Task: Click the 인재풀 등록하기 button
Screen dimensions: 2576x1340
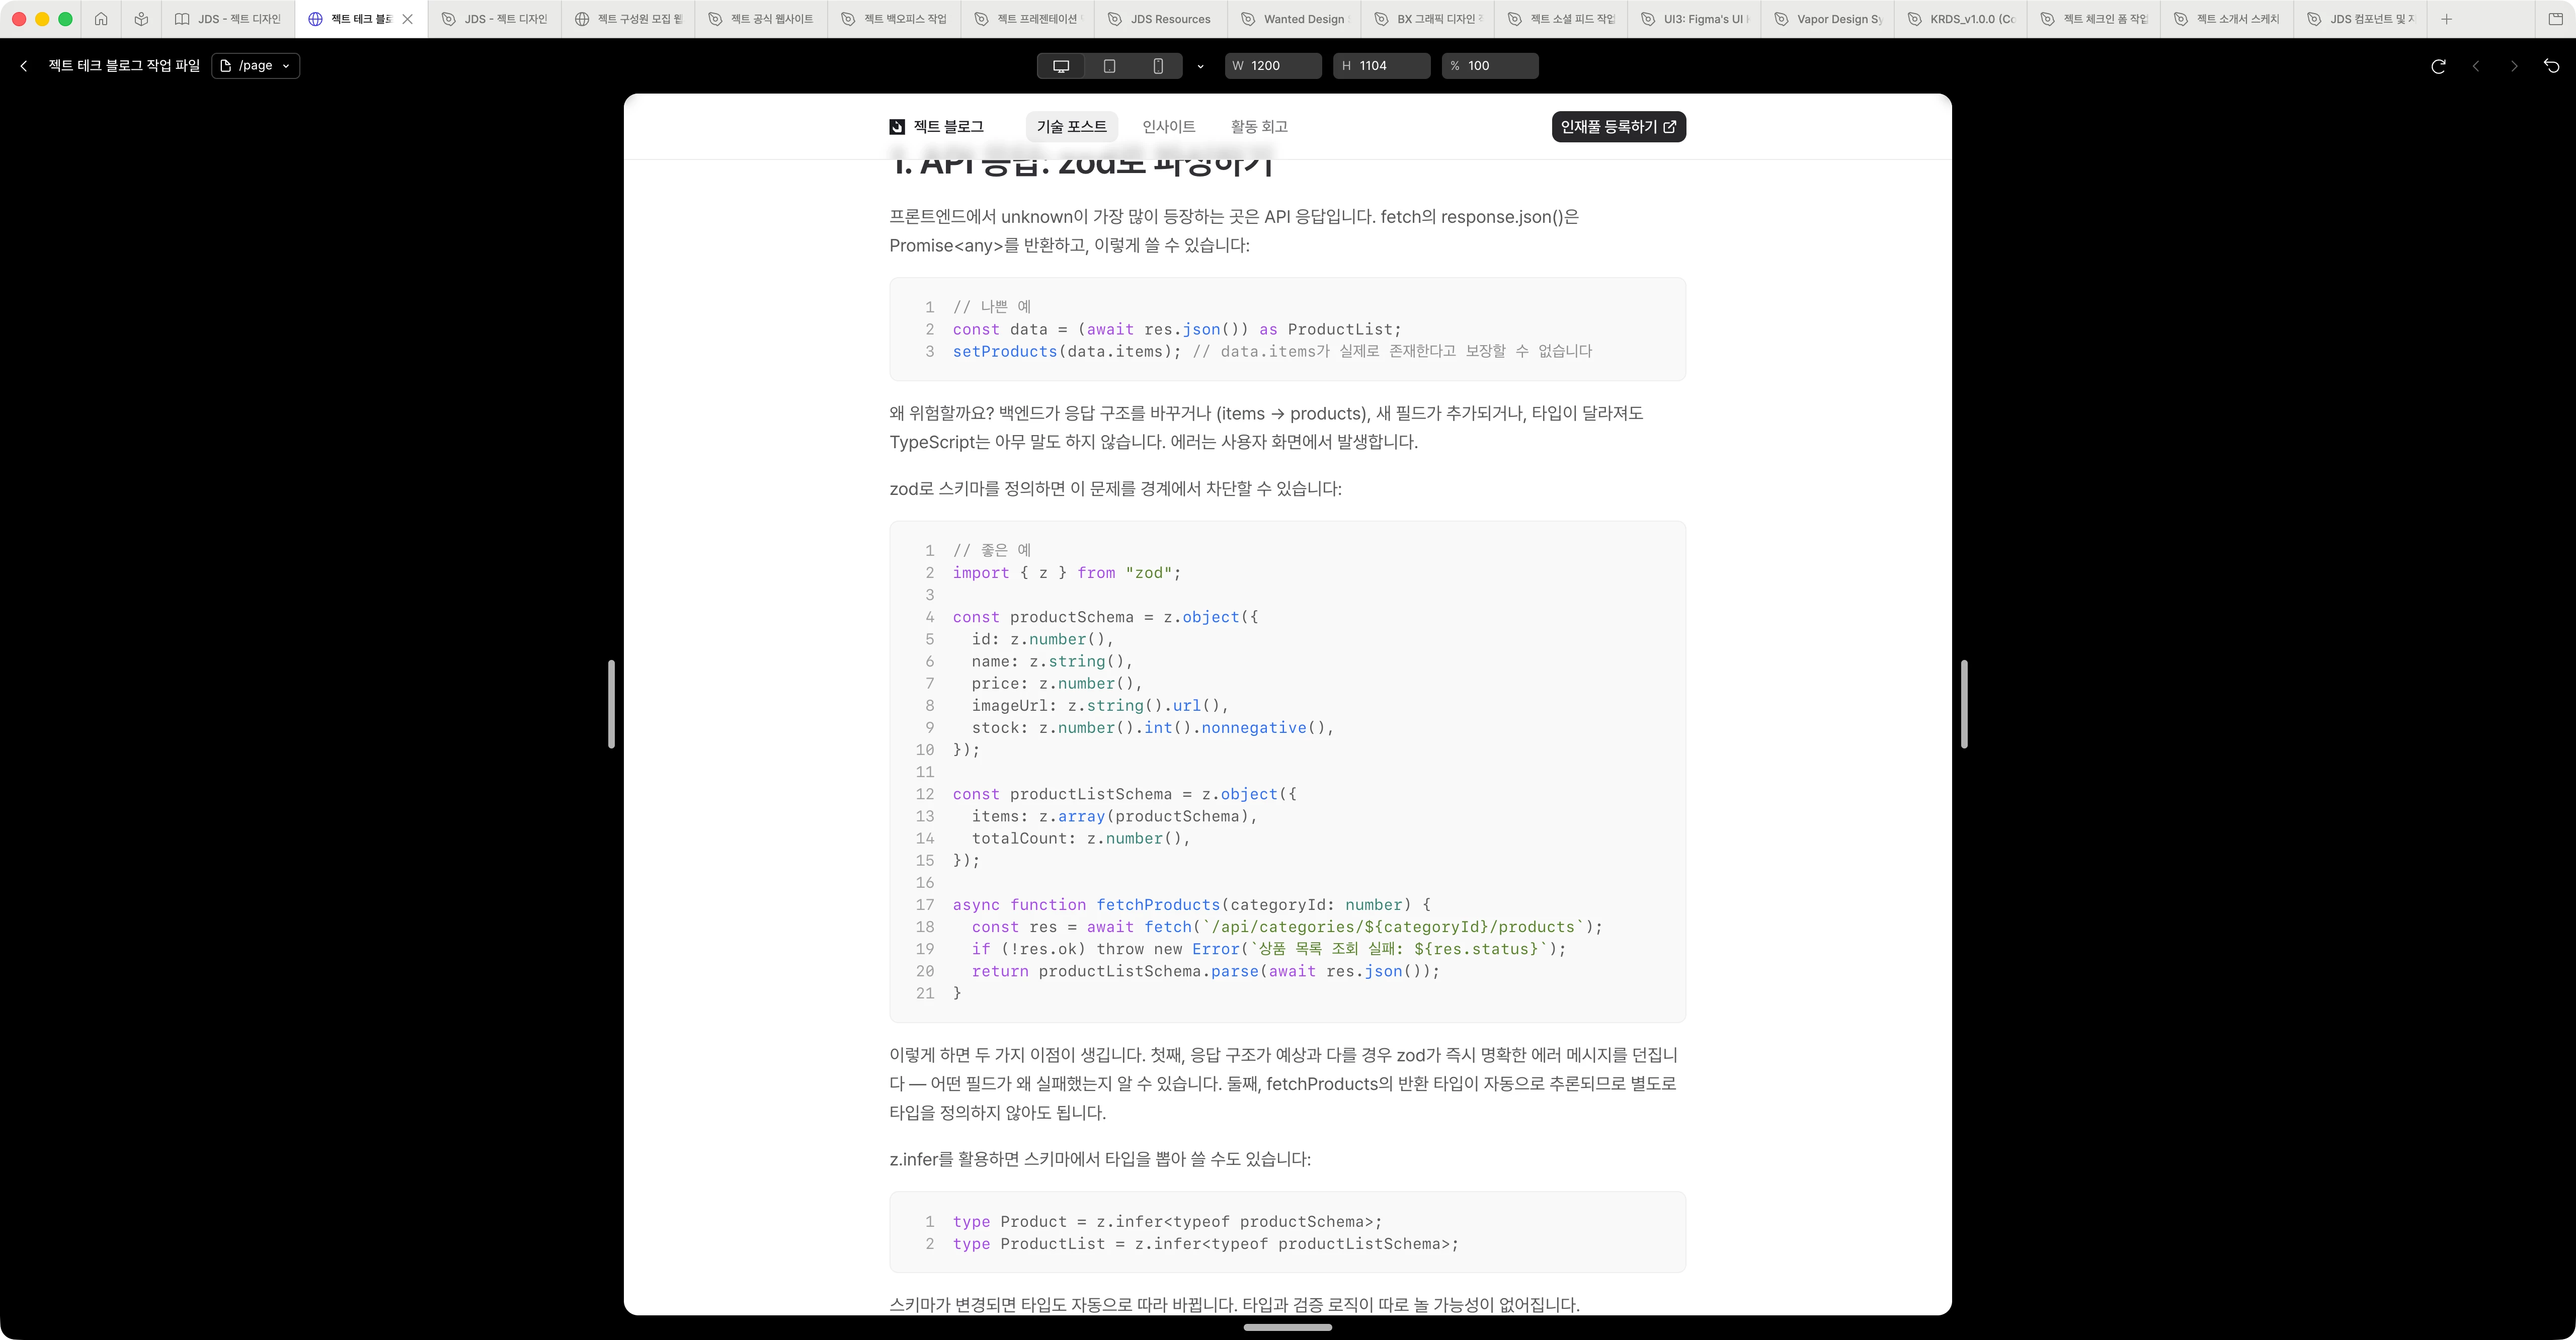Action: (1618, 127)
